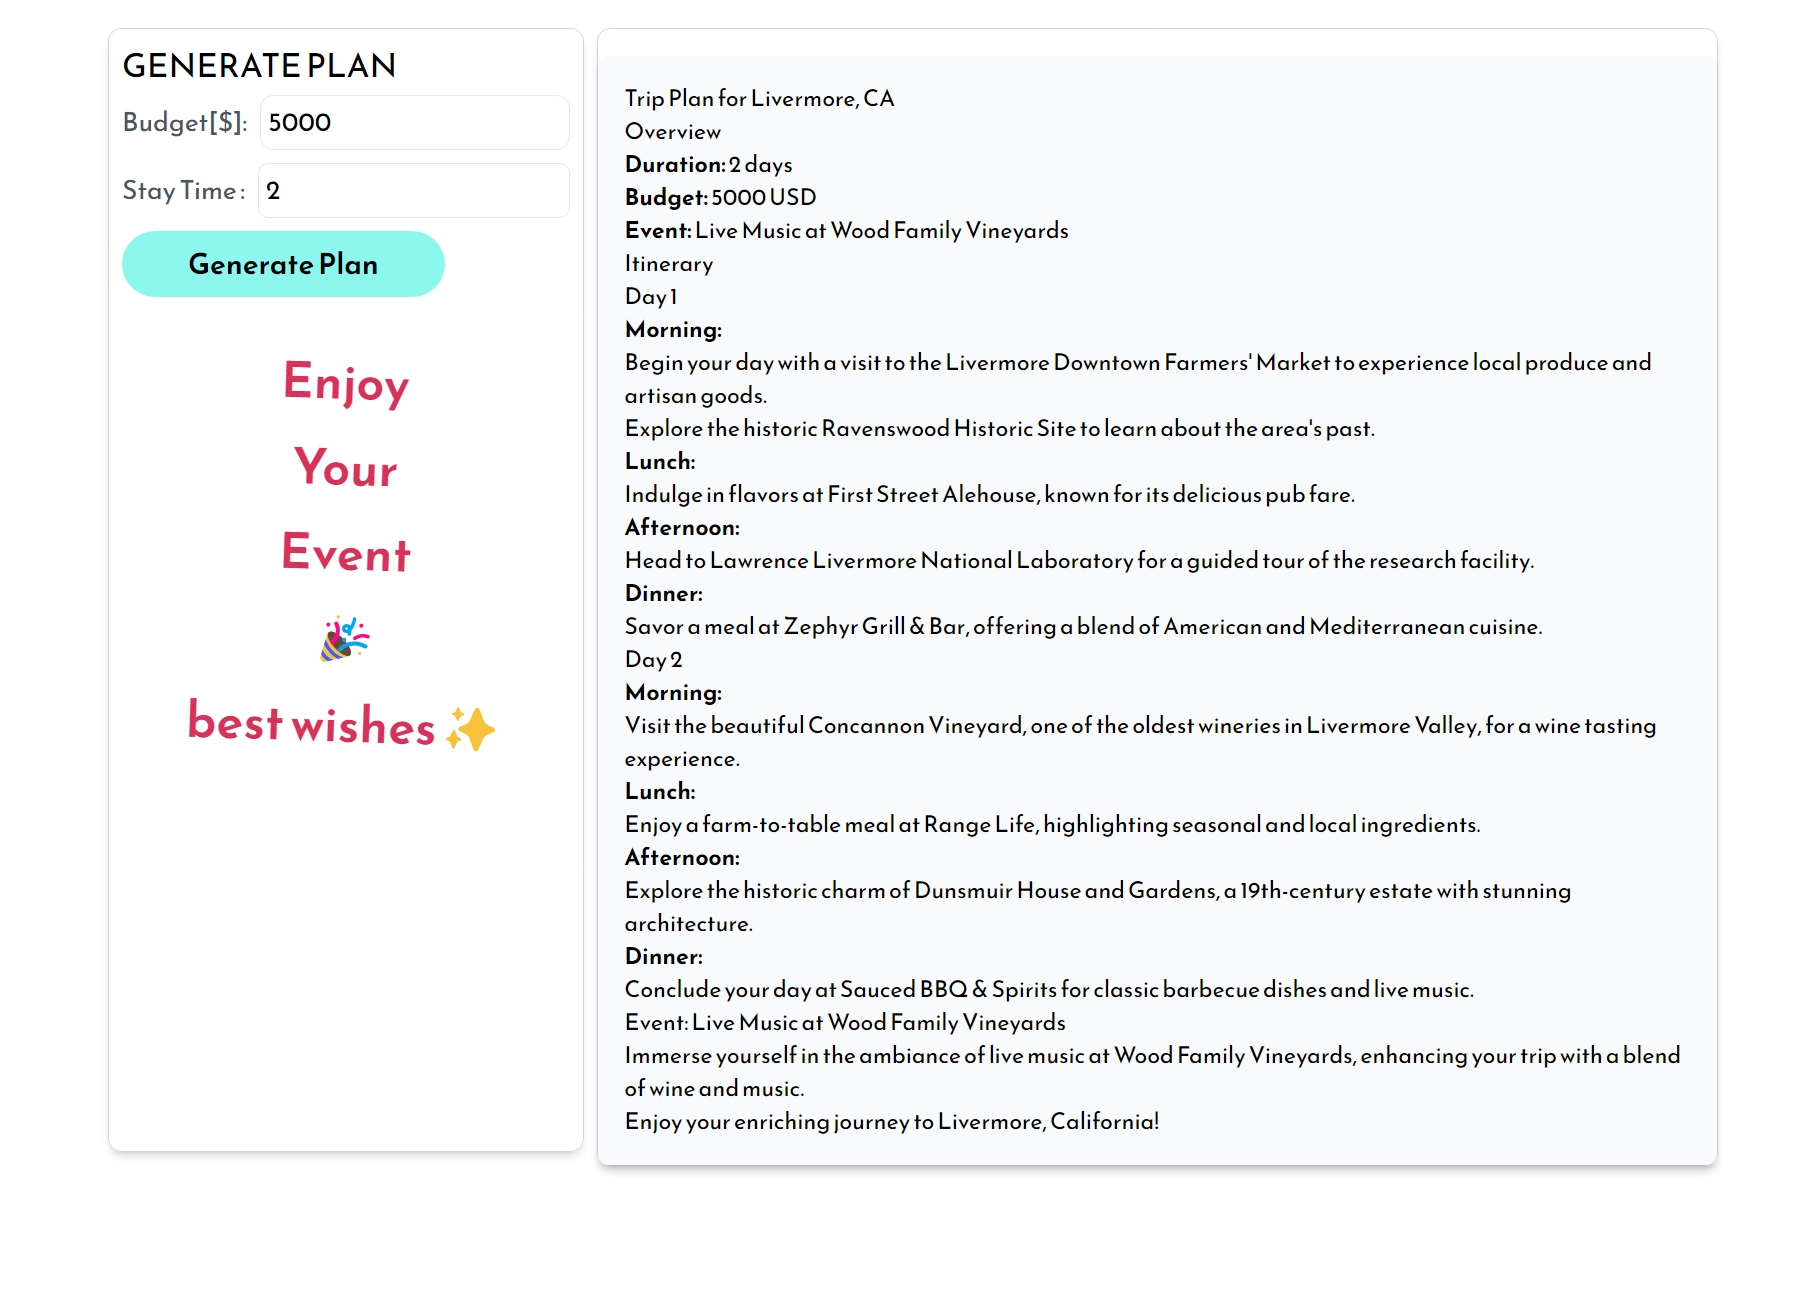This screenshot has width=1814, height=1304.
Task: Click the Event: Live Music line in Overview
Action: point(847,230)
